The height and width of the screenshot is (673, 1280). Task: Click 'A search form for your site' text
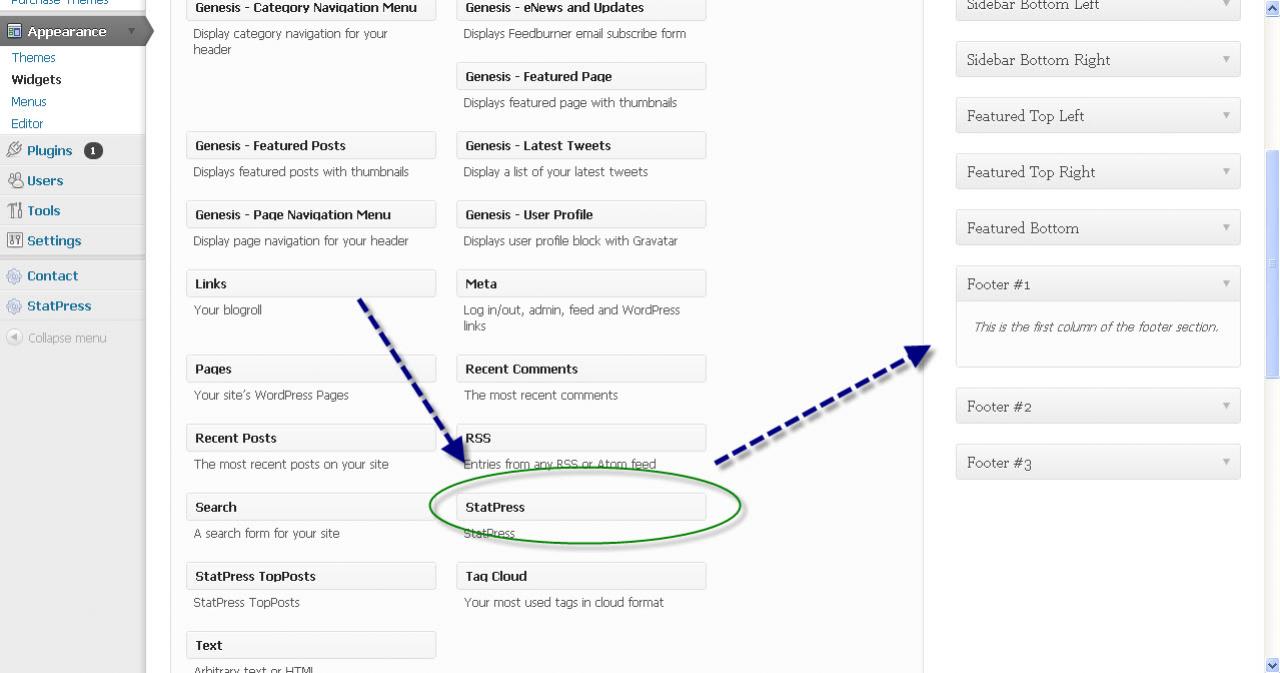pyautogui.click(x=267, y=533)
